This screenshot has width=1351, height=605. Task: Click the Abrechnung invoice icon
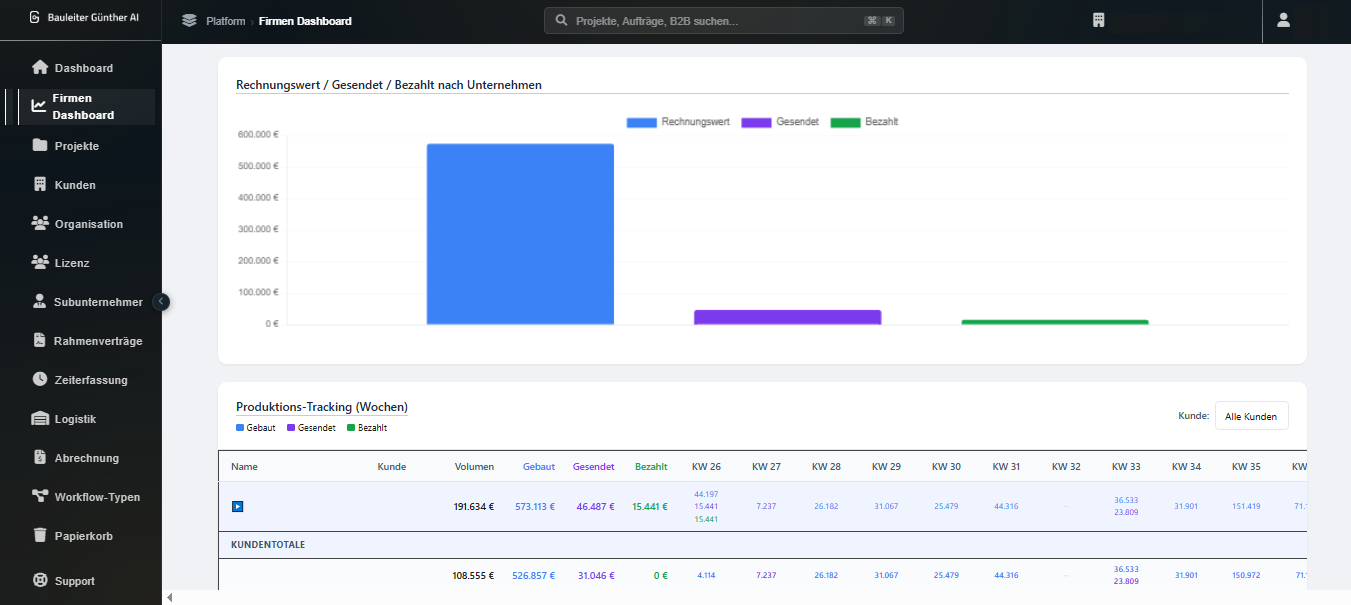(x=40, y=458)
